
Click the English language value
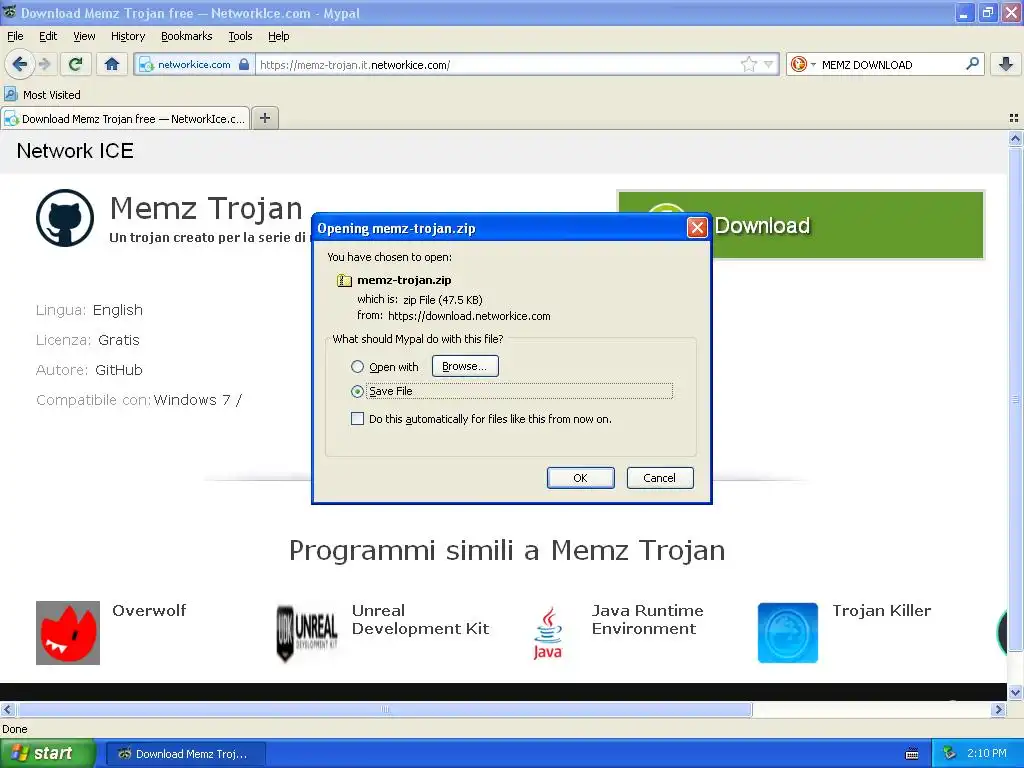(x=118, y=310)
